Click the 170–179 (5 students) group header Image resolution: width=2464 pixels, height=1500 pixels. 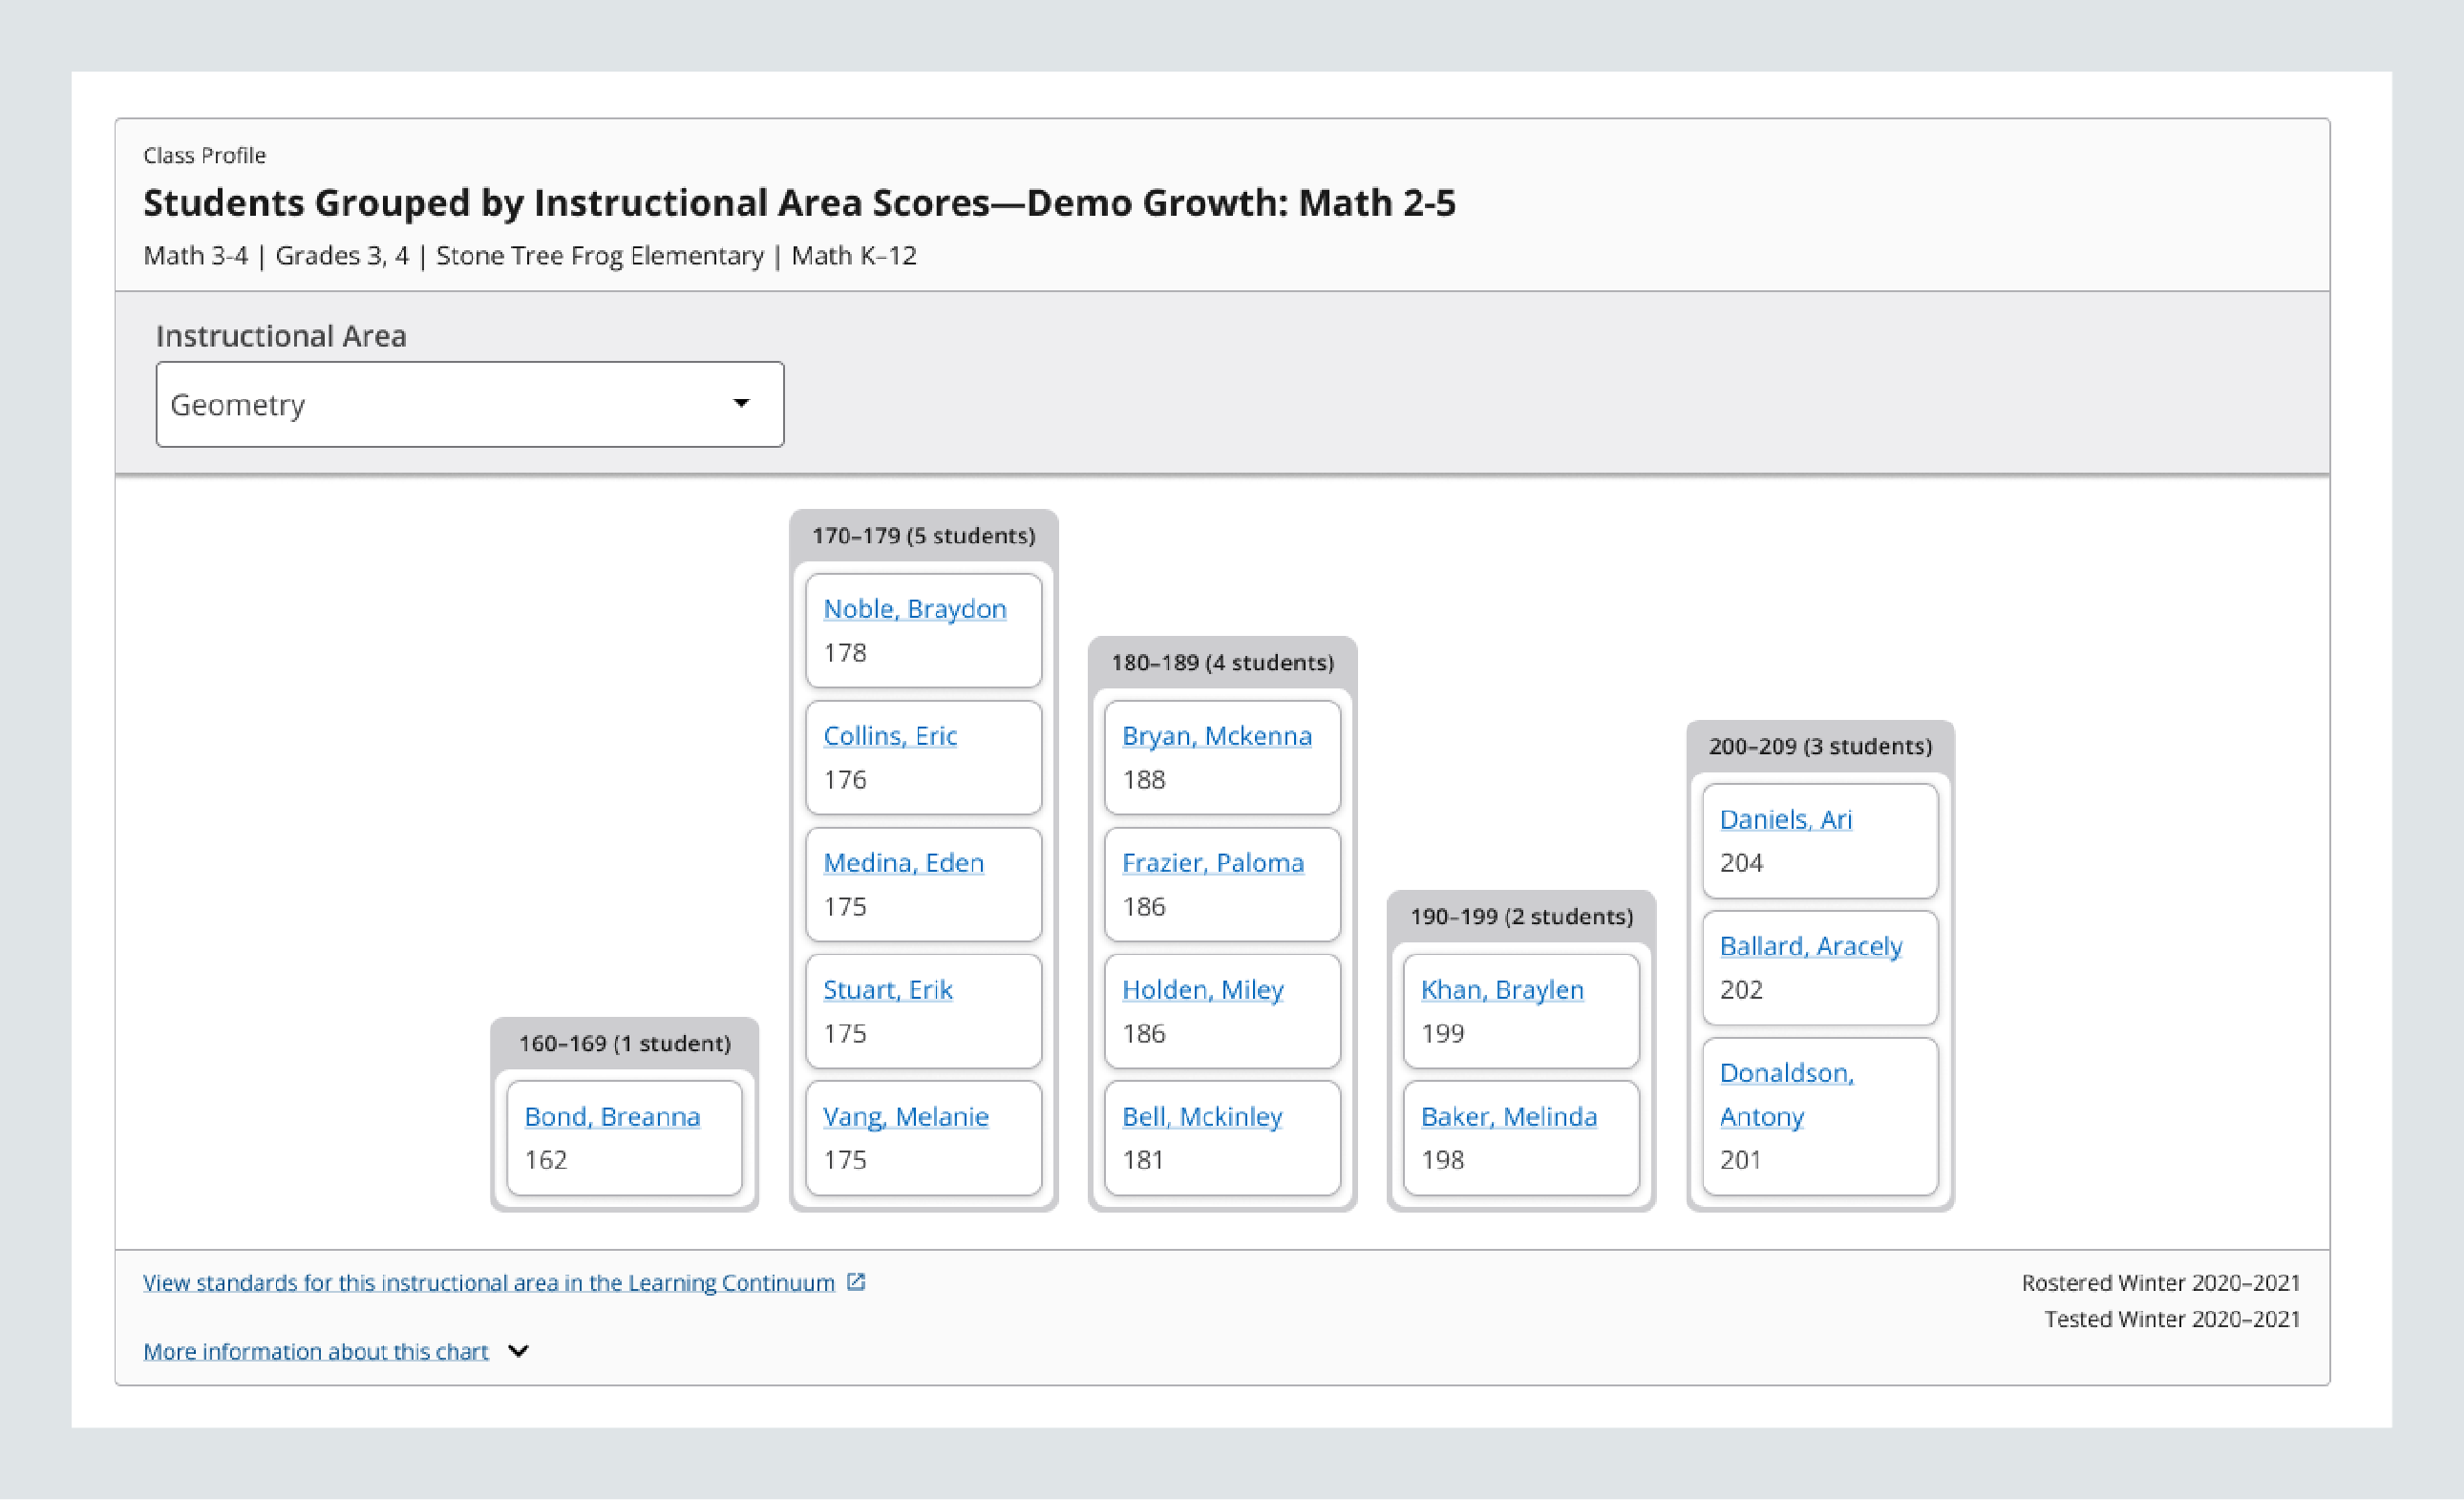point(923,536)
